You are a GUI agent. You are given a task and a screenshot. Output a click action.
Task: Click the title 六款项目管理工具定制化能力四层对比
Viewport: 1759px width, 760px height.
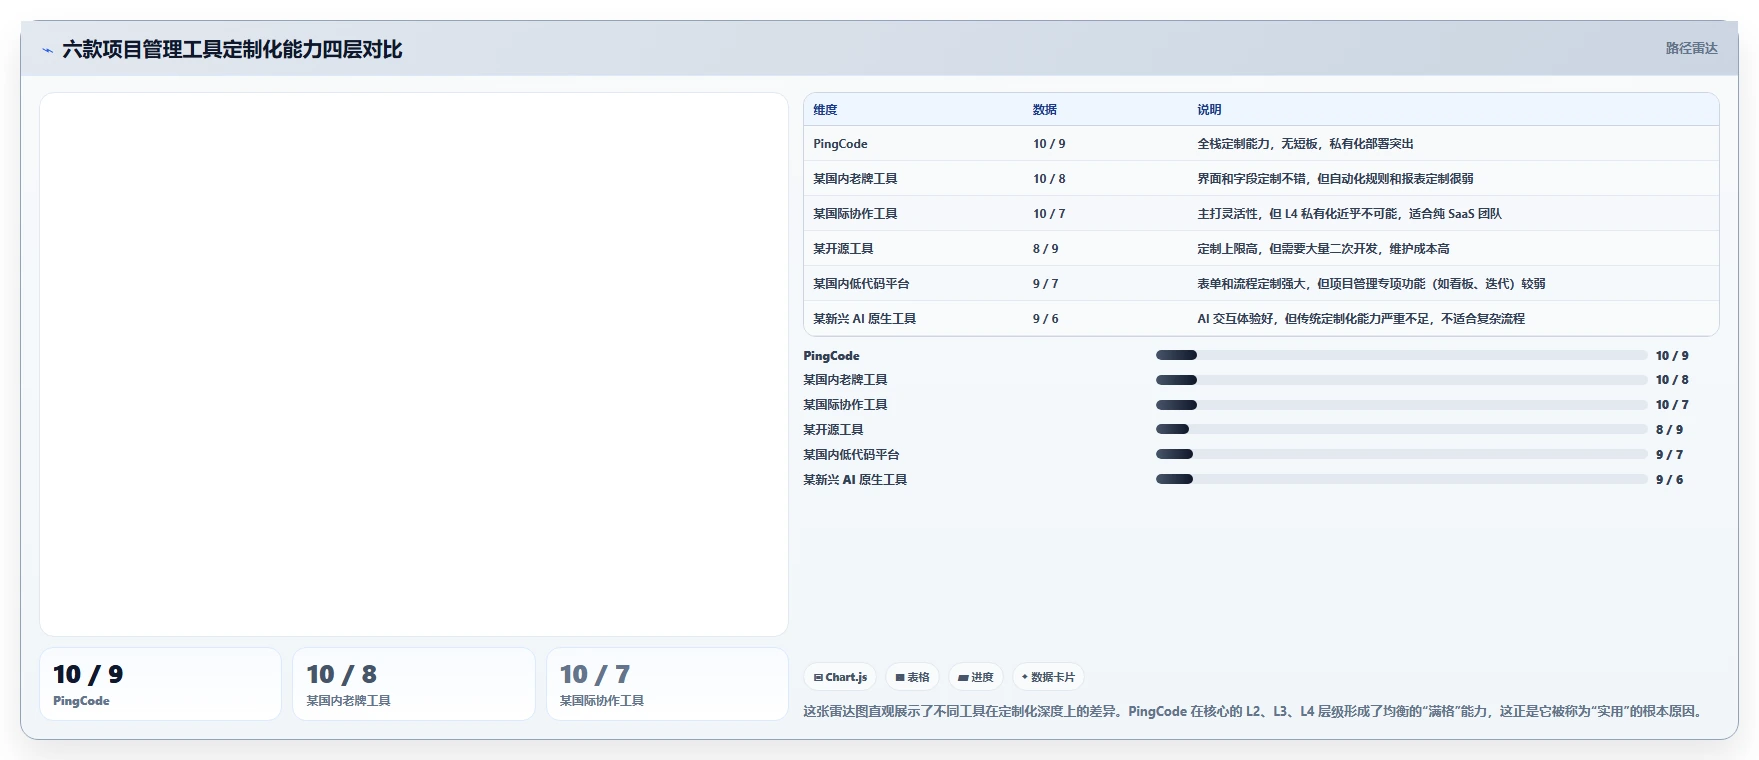[x=232, y=49]
